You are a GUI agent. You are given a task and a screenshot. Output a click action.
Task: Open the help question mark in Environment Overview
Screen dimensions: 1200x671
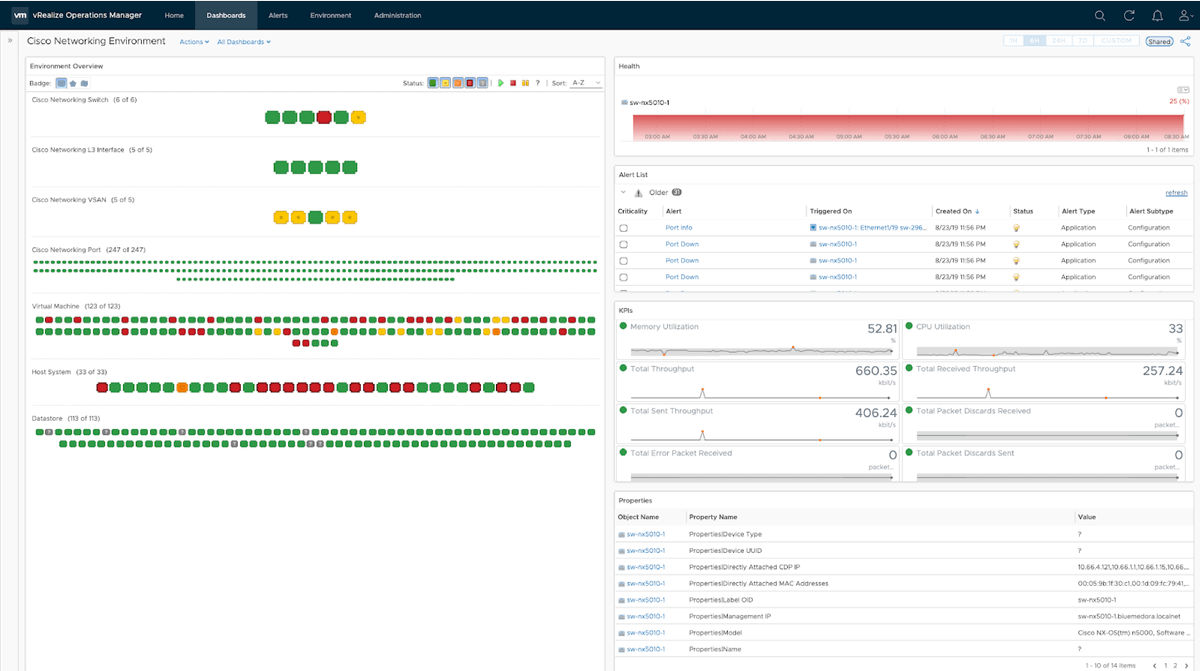click(537, 83)
